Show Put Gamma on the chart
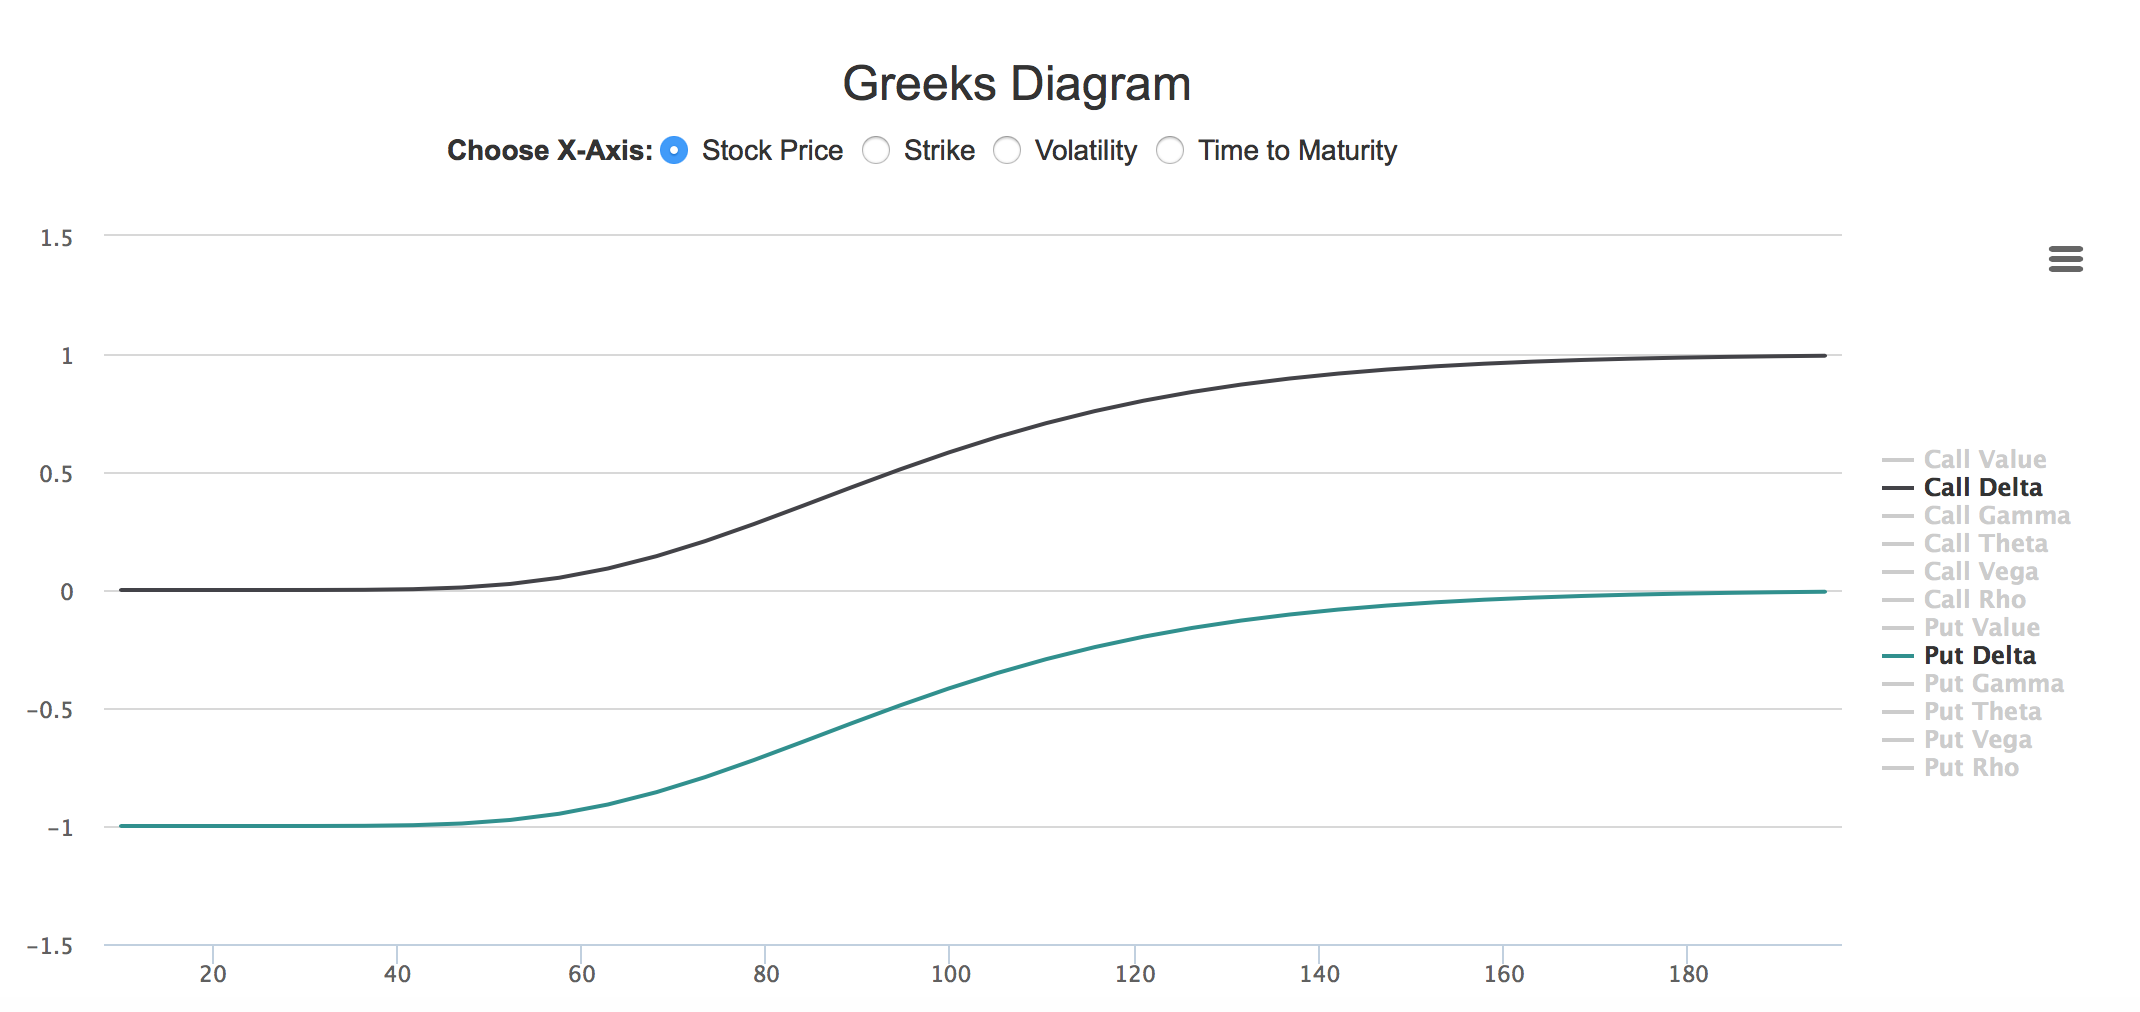The height and width of the screenshot is (1012, 2140). click(x=1993, y=684)
